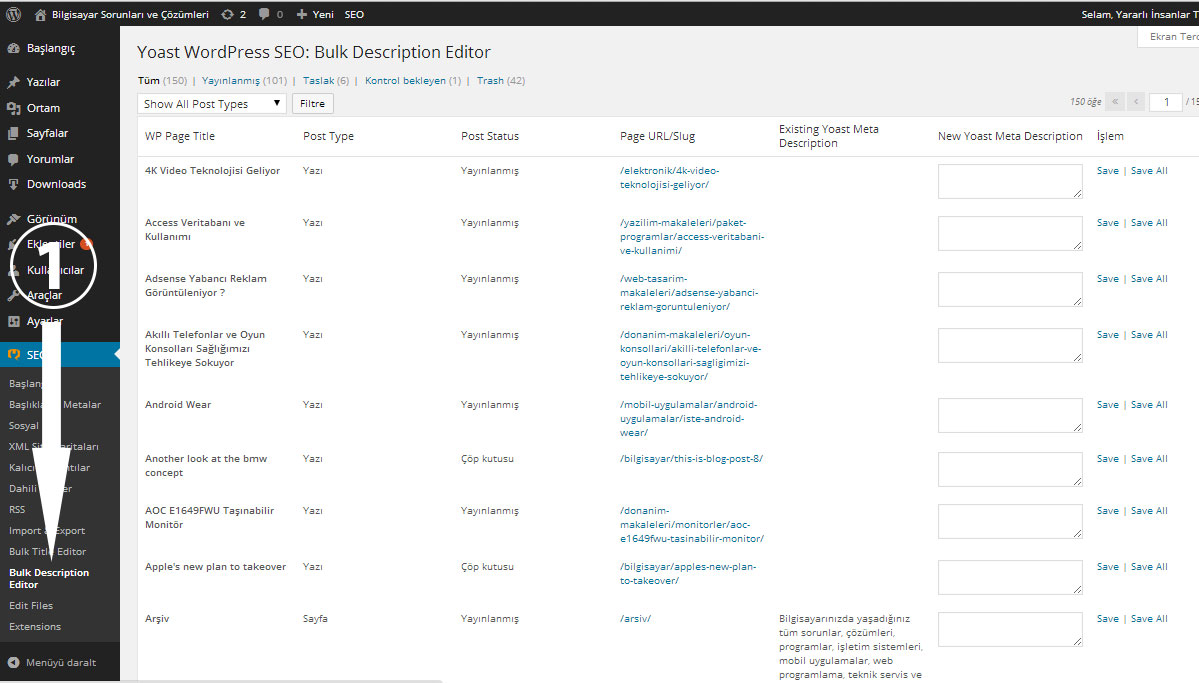Click the plus Yeni icon in admin bar
Screen dimensions: 1199x683
tap(301, 15)
